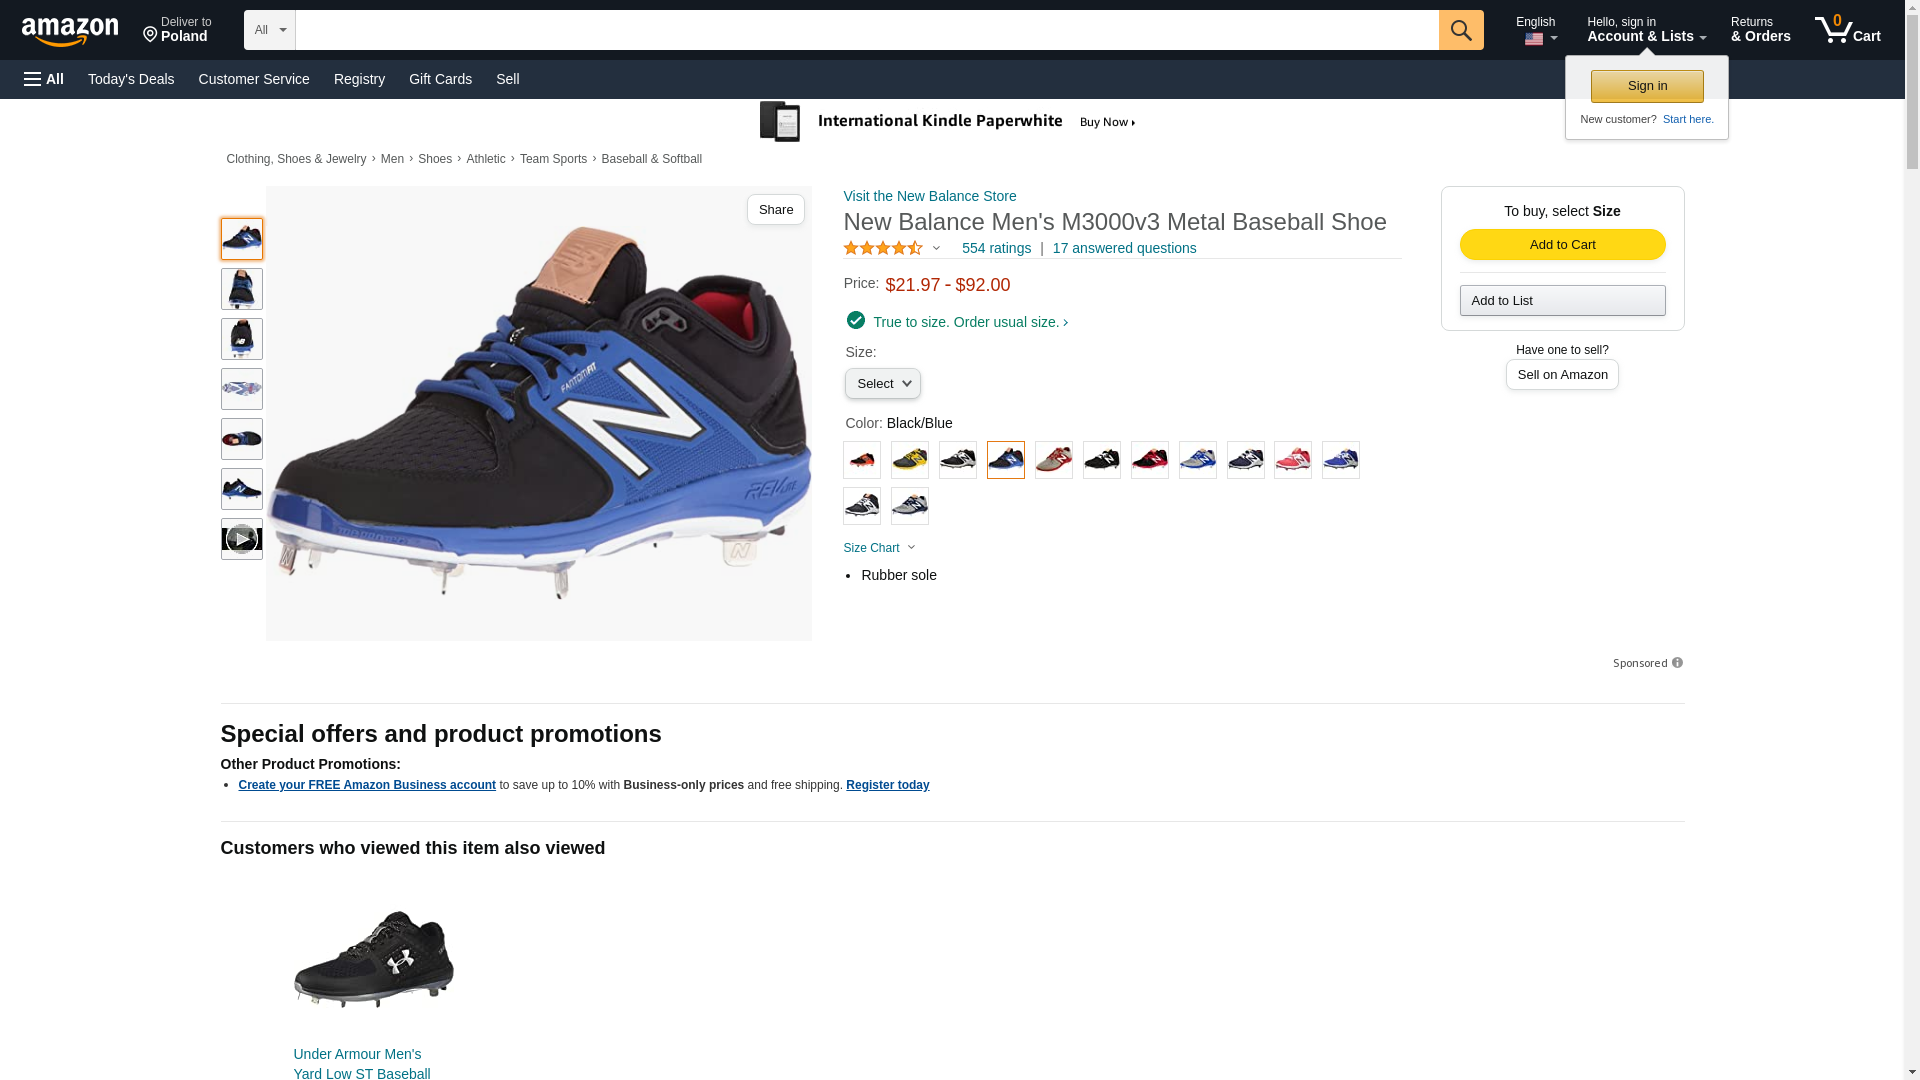Select the black and yellow color swatch

coord(910,460)
